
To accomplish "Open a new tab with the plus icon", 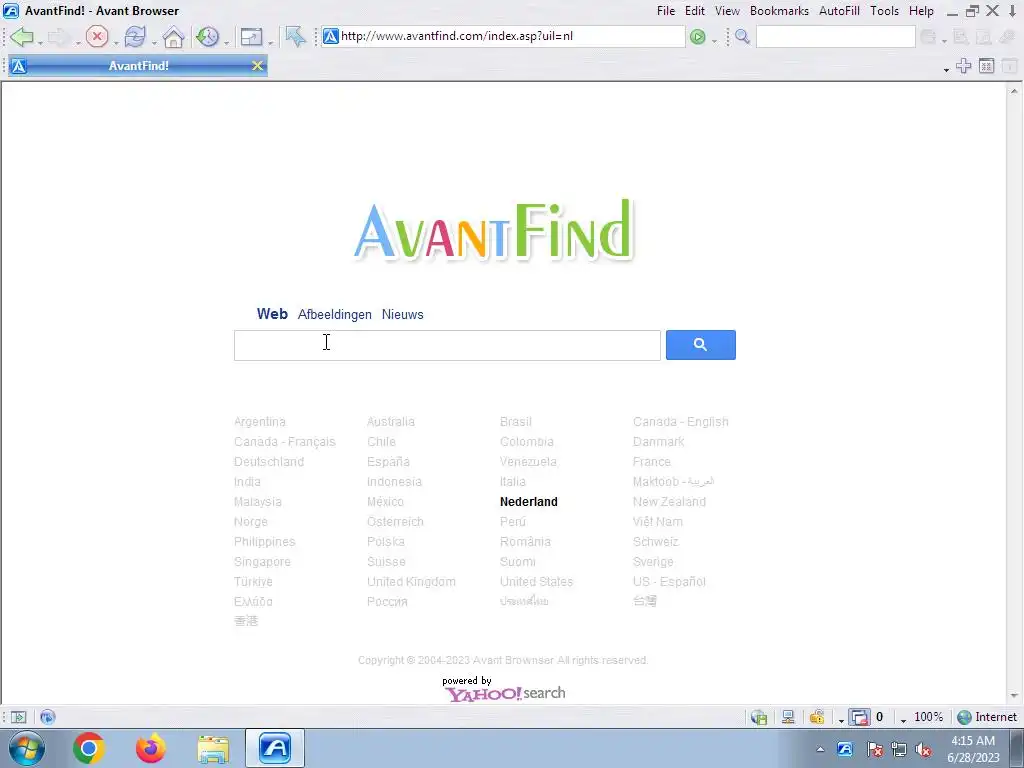I will pyautogui.click(x=963, y=66).
